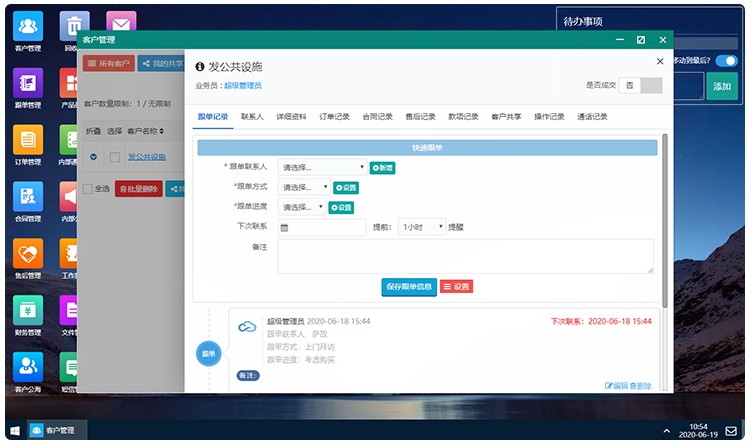The height and width of the screenshot is (447, 754).
Task: Show hidden tray icons arrow
Action: [666, 431]
